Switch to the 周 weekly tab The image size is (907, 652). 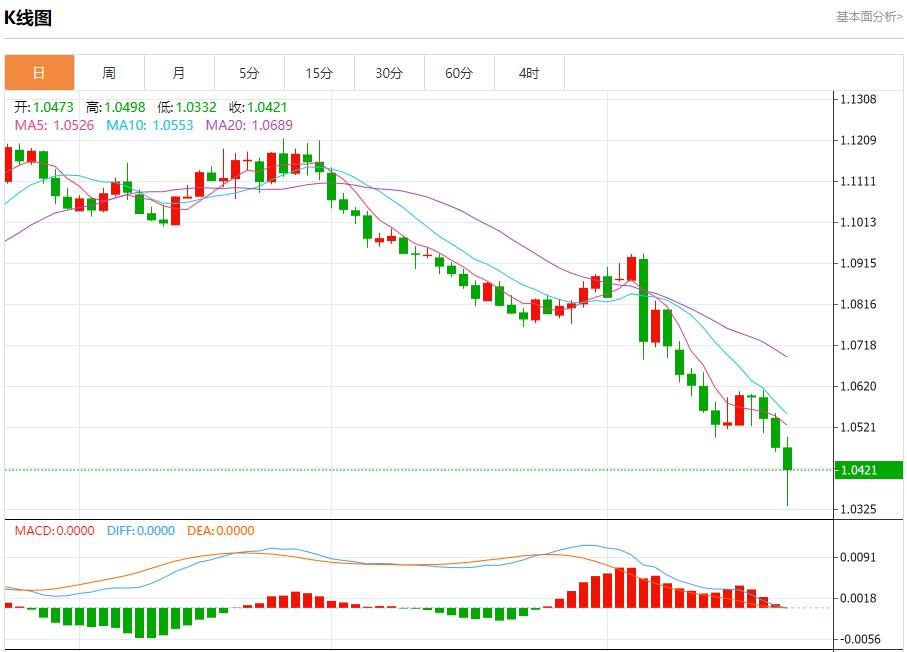click(109, 73)
